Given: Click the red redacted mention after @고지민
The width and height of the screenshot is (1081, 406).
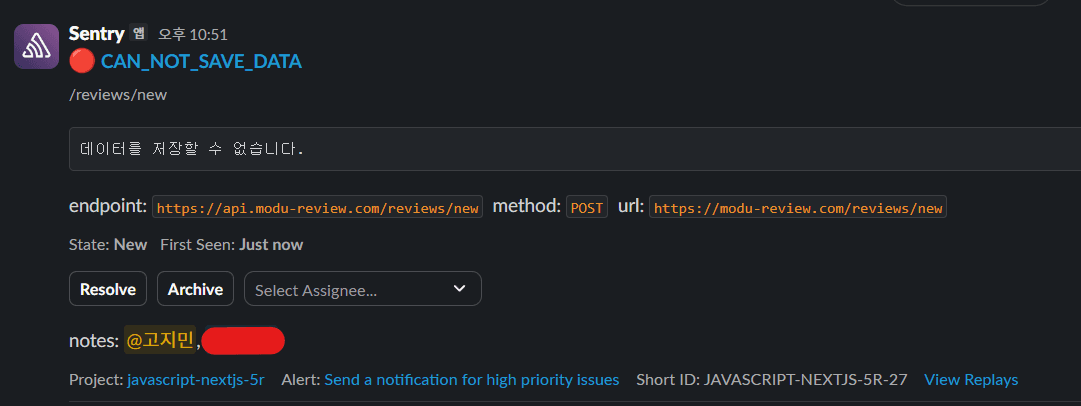Looking at the screenshot, I should tap(244, 340).
